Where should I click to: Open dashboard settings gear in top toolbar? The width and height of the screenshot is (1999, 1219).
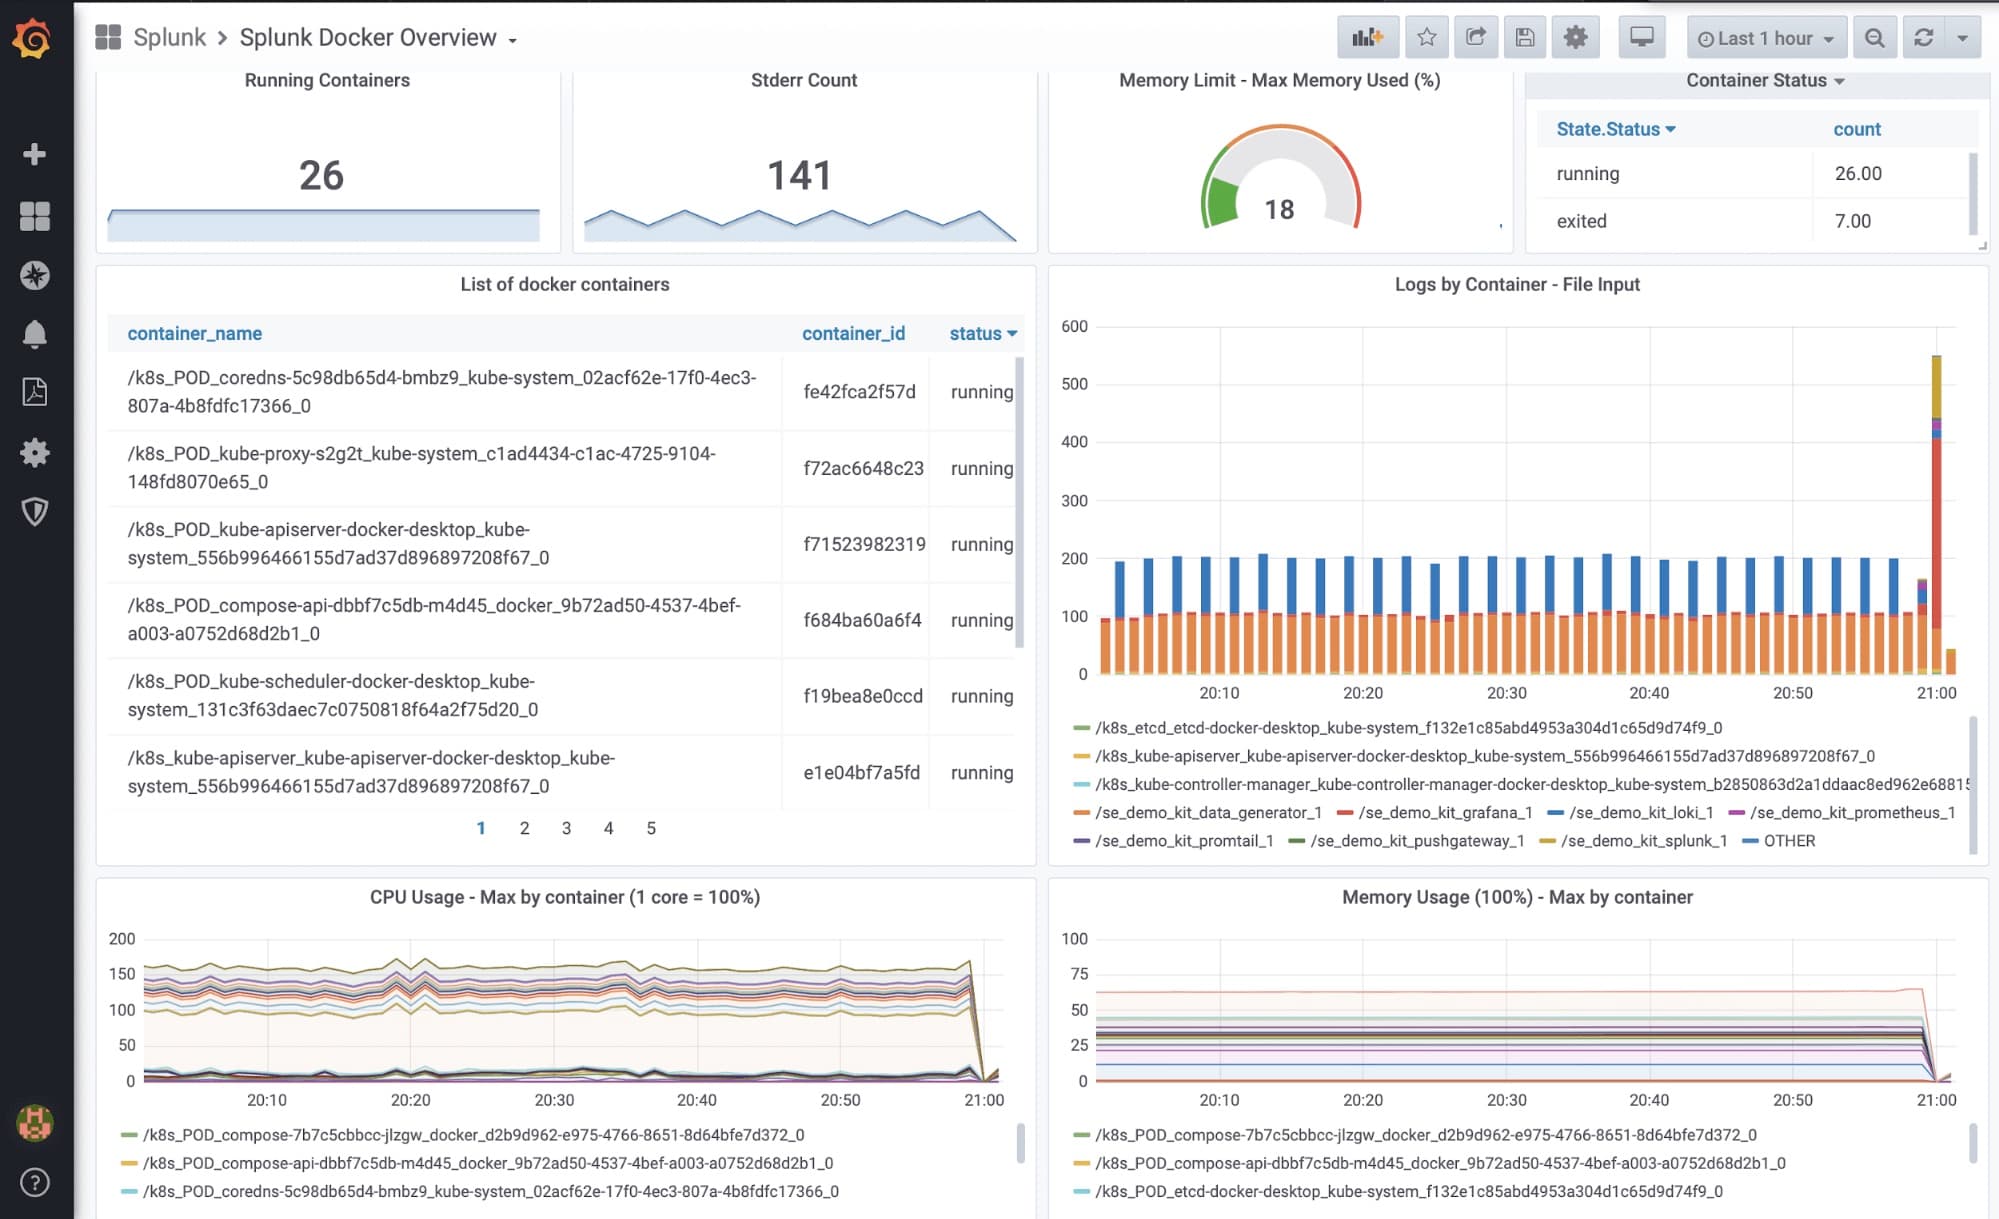click(x=1575, y=38)
